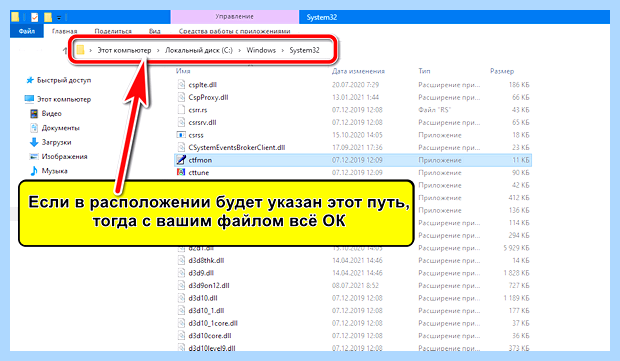Open Музыка in navigation pane
The width and height of the screenshot is (620, 361).
[x=54, y=171]
